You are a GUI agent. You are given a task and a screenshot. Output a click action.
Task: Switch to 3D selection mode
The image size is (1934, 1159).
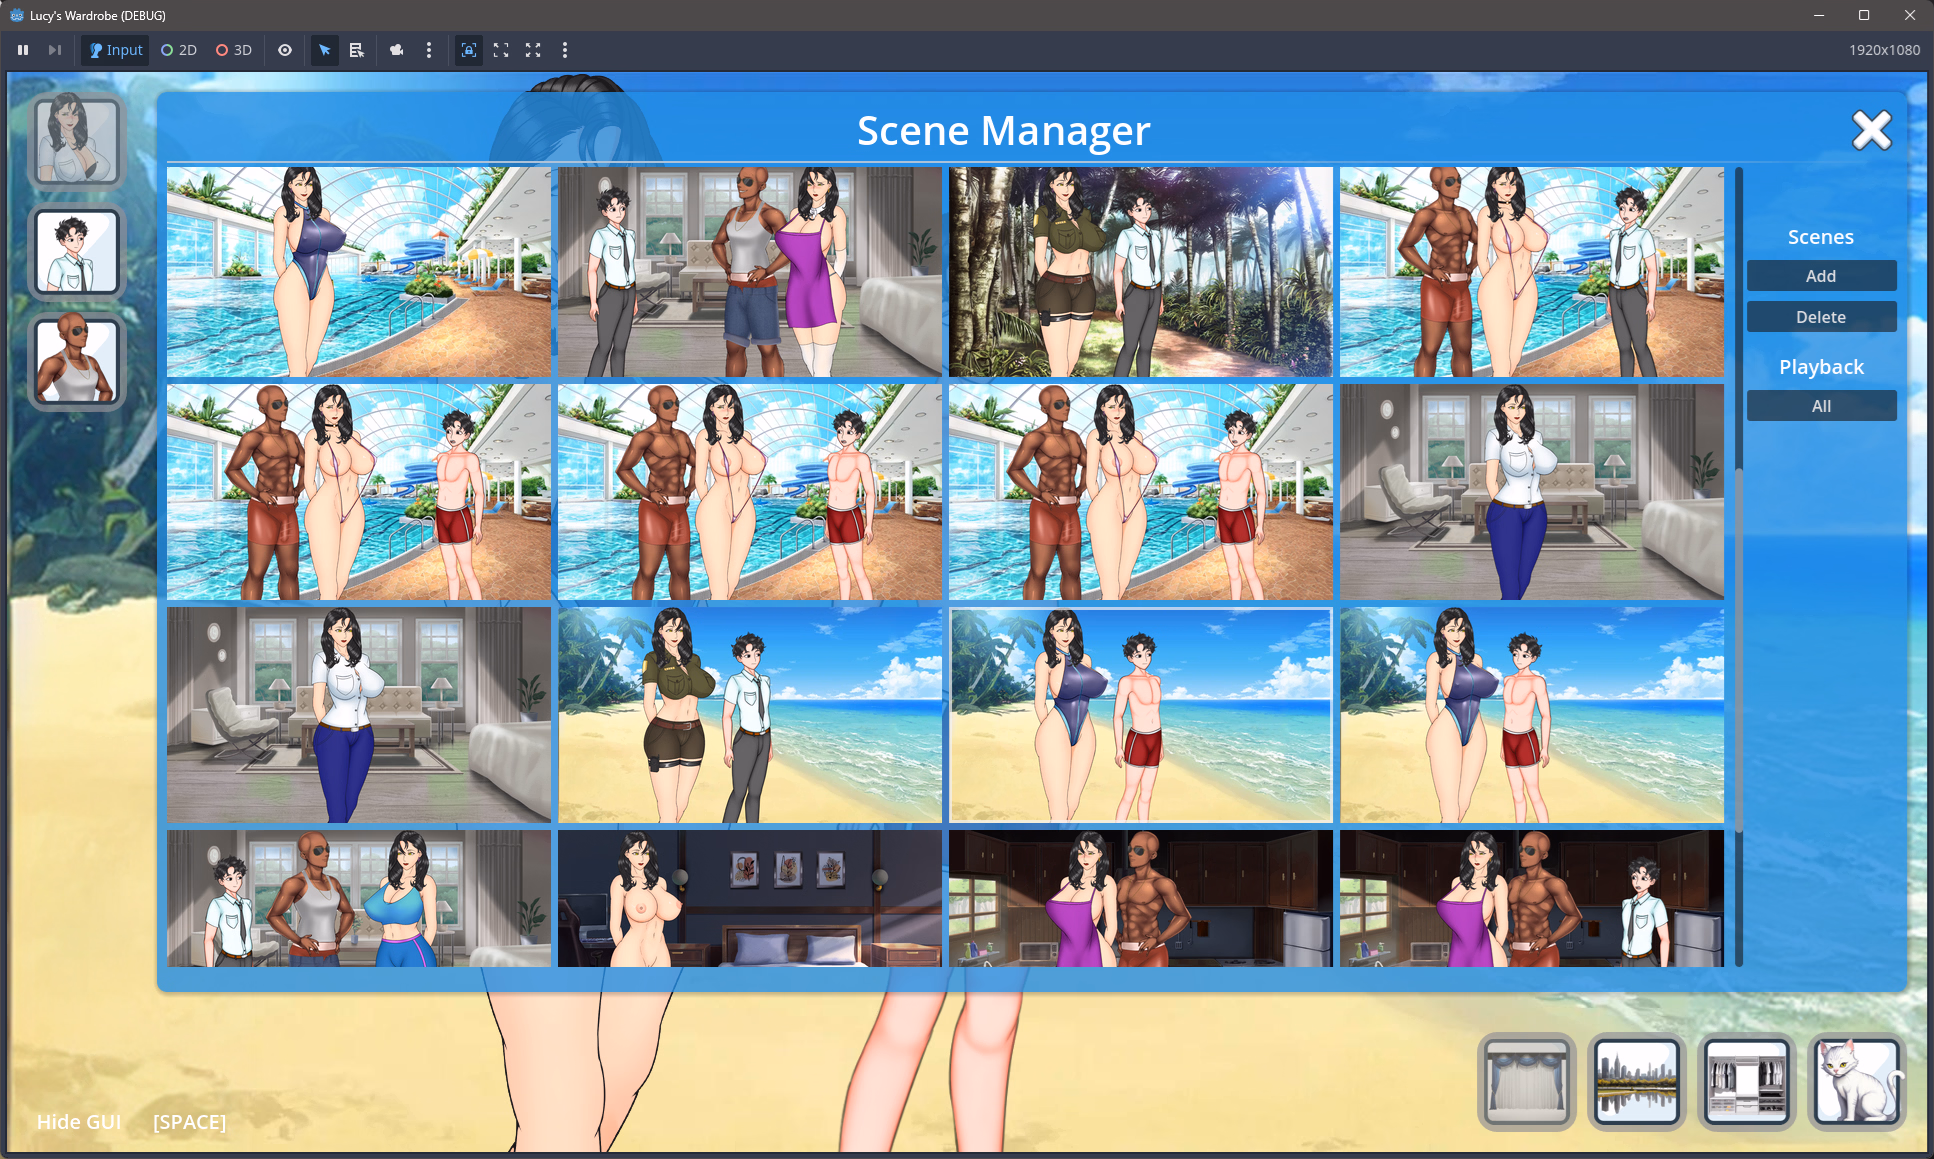234,50
